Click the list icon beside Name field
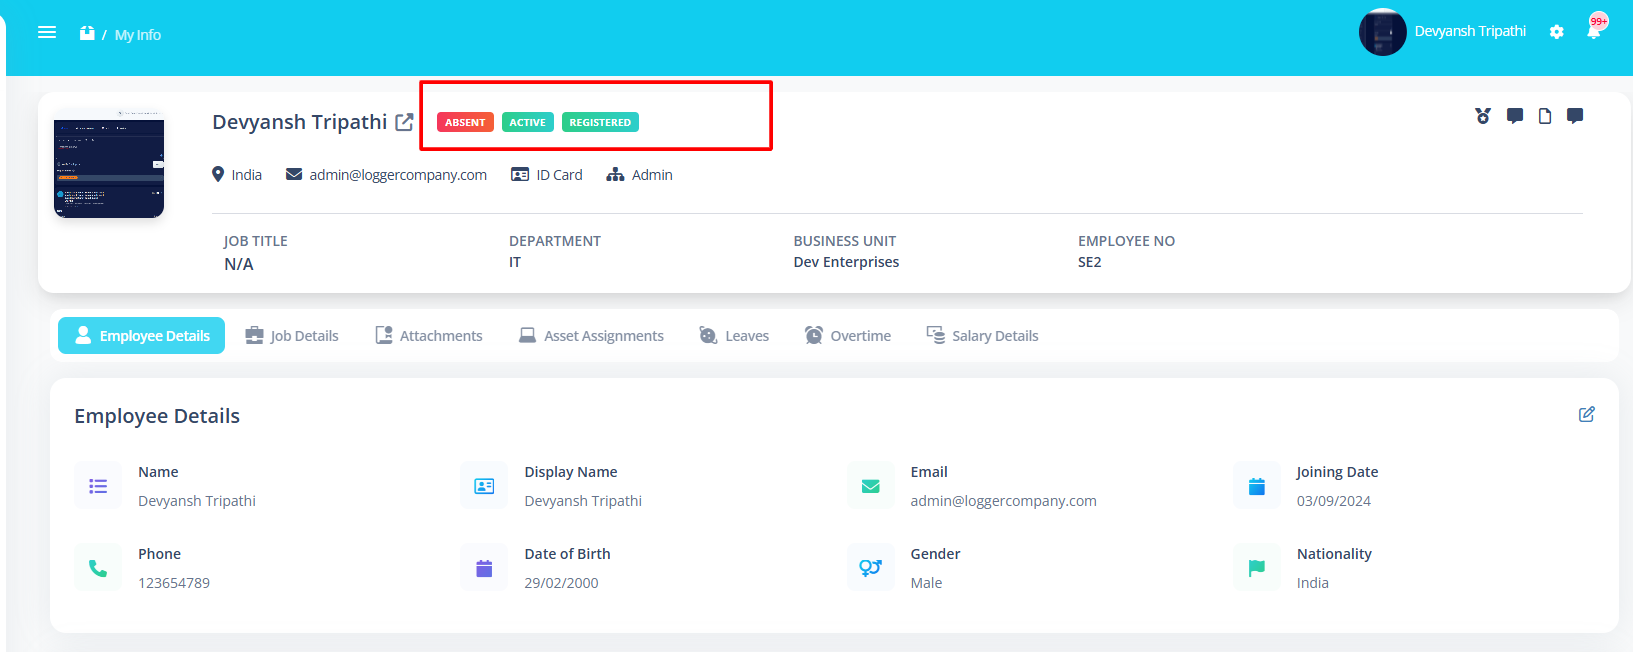 98,486
